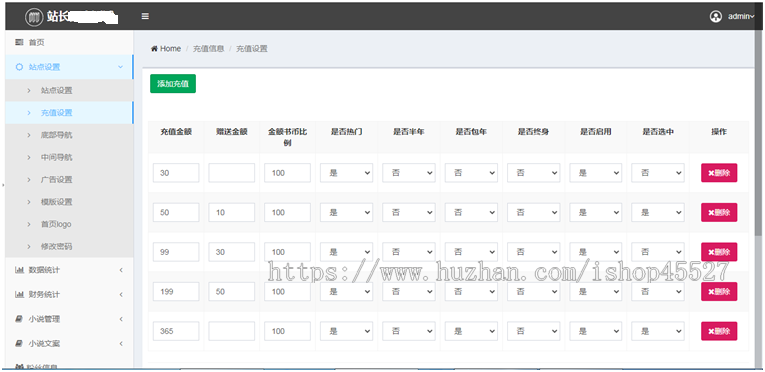This screenshot has width=765, height=372.
Task: Click the 数据统计 chart icon
Action: coord(19,270)
